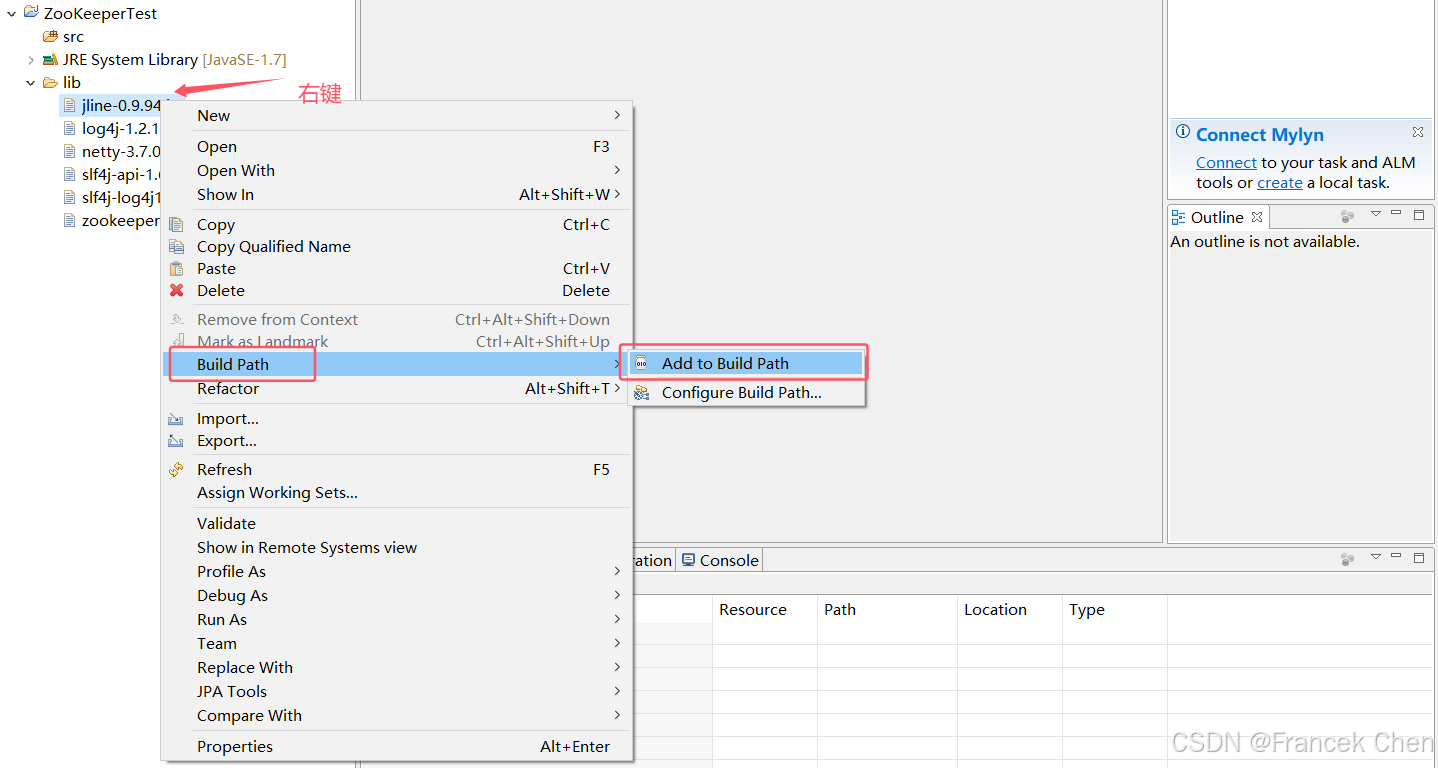
Task: Select the jline-0.9.94 file in lib
Action: tap(121, 106)
